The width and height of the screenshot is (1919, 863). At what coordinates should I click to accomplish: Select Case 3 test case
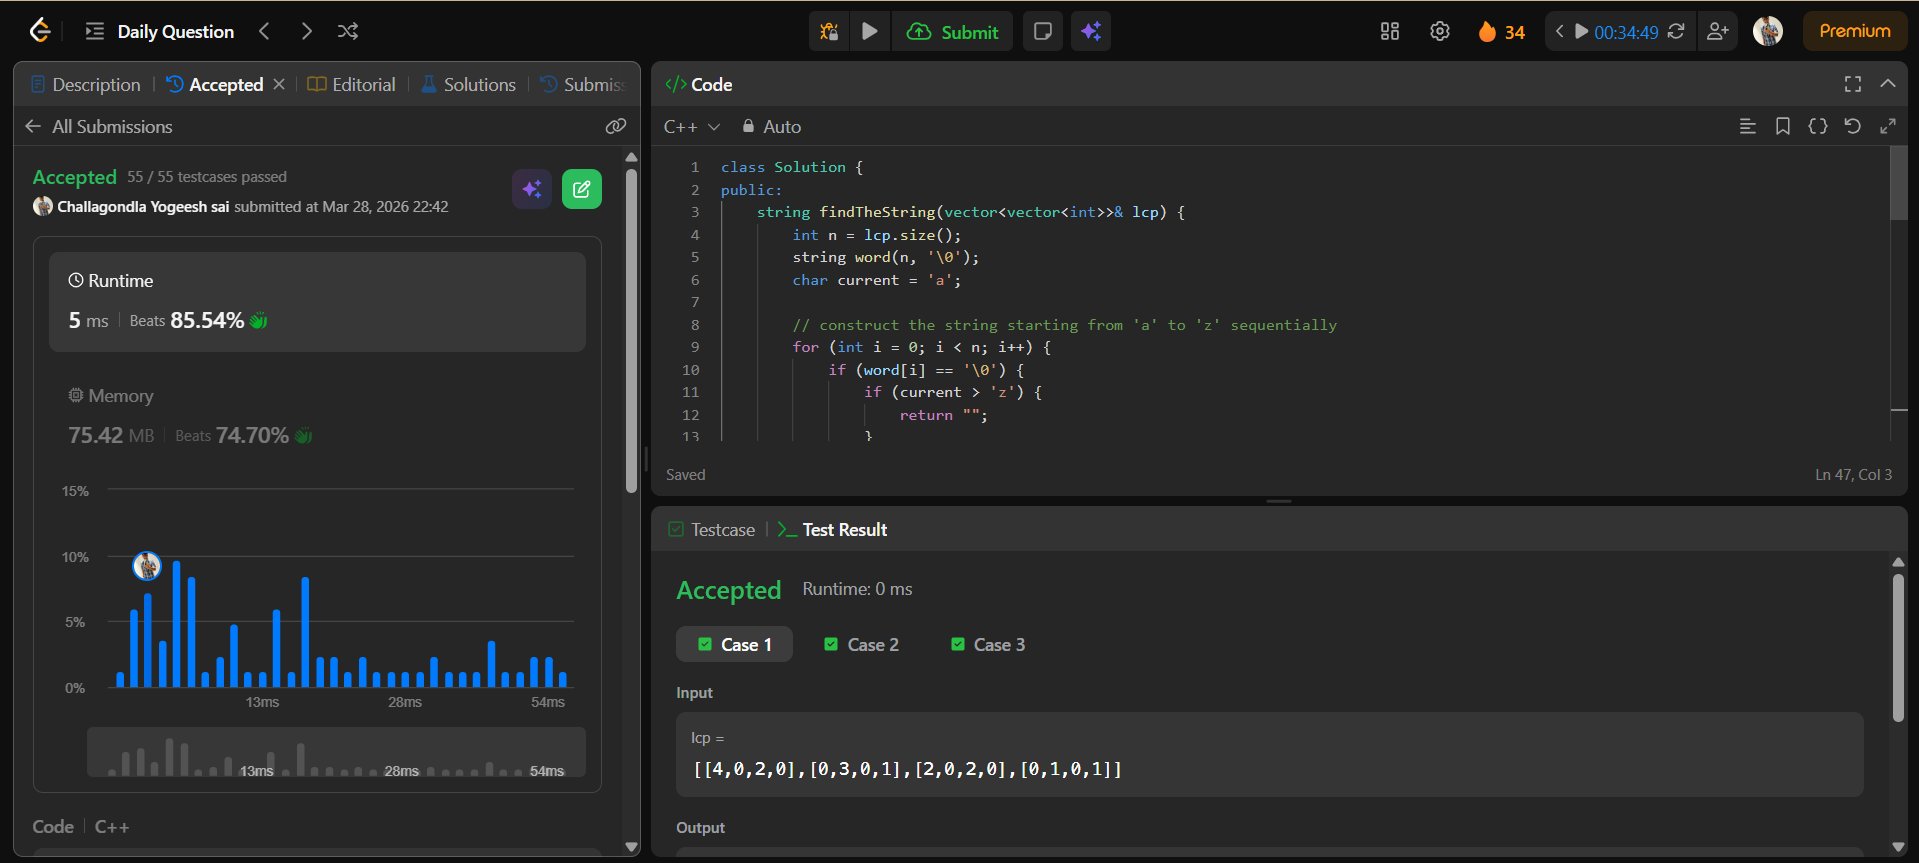(x=987, y=645)
